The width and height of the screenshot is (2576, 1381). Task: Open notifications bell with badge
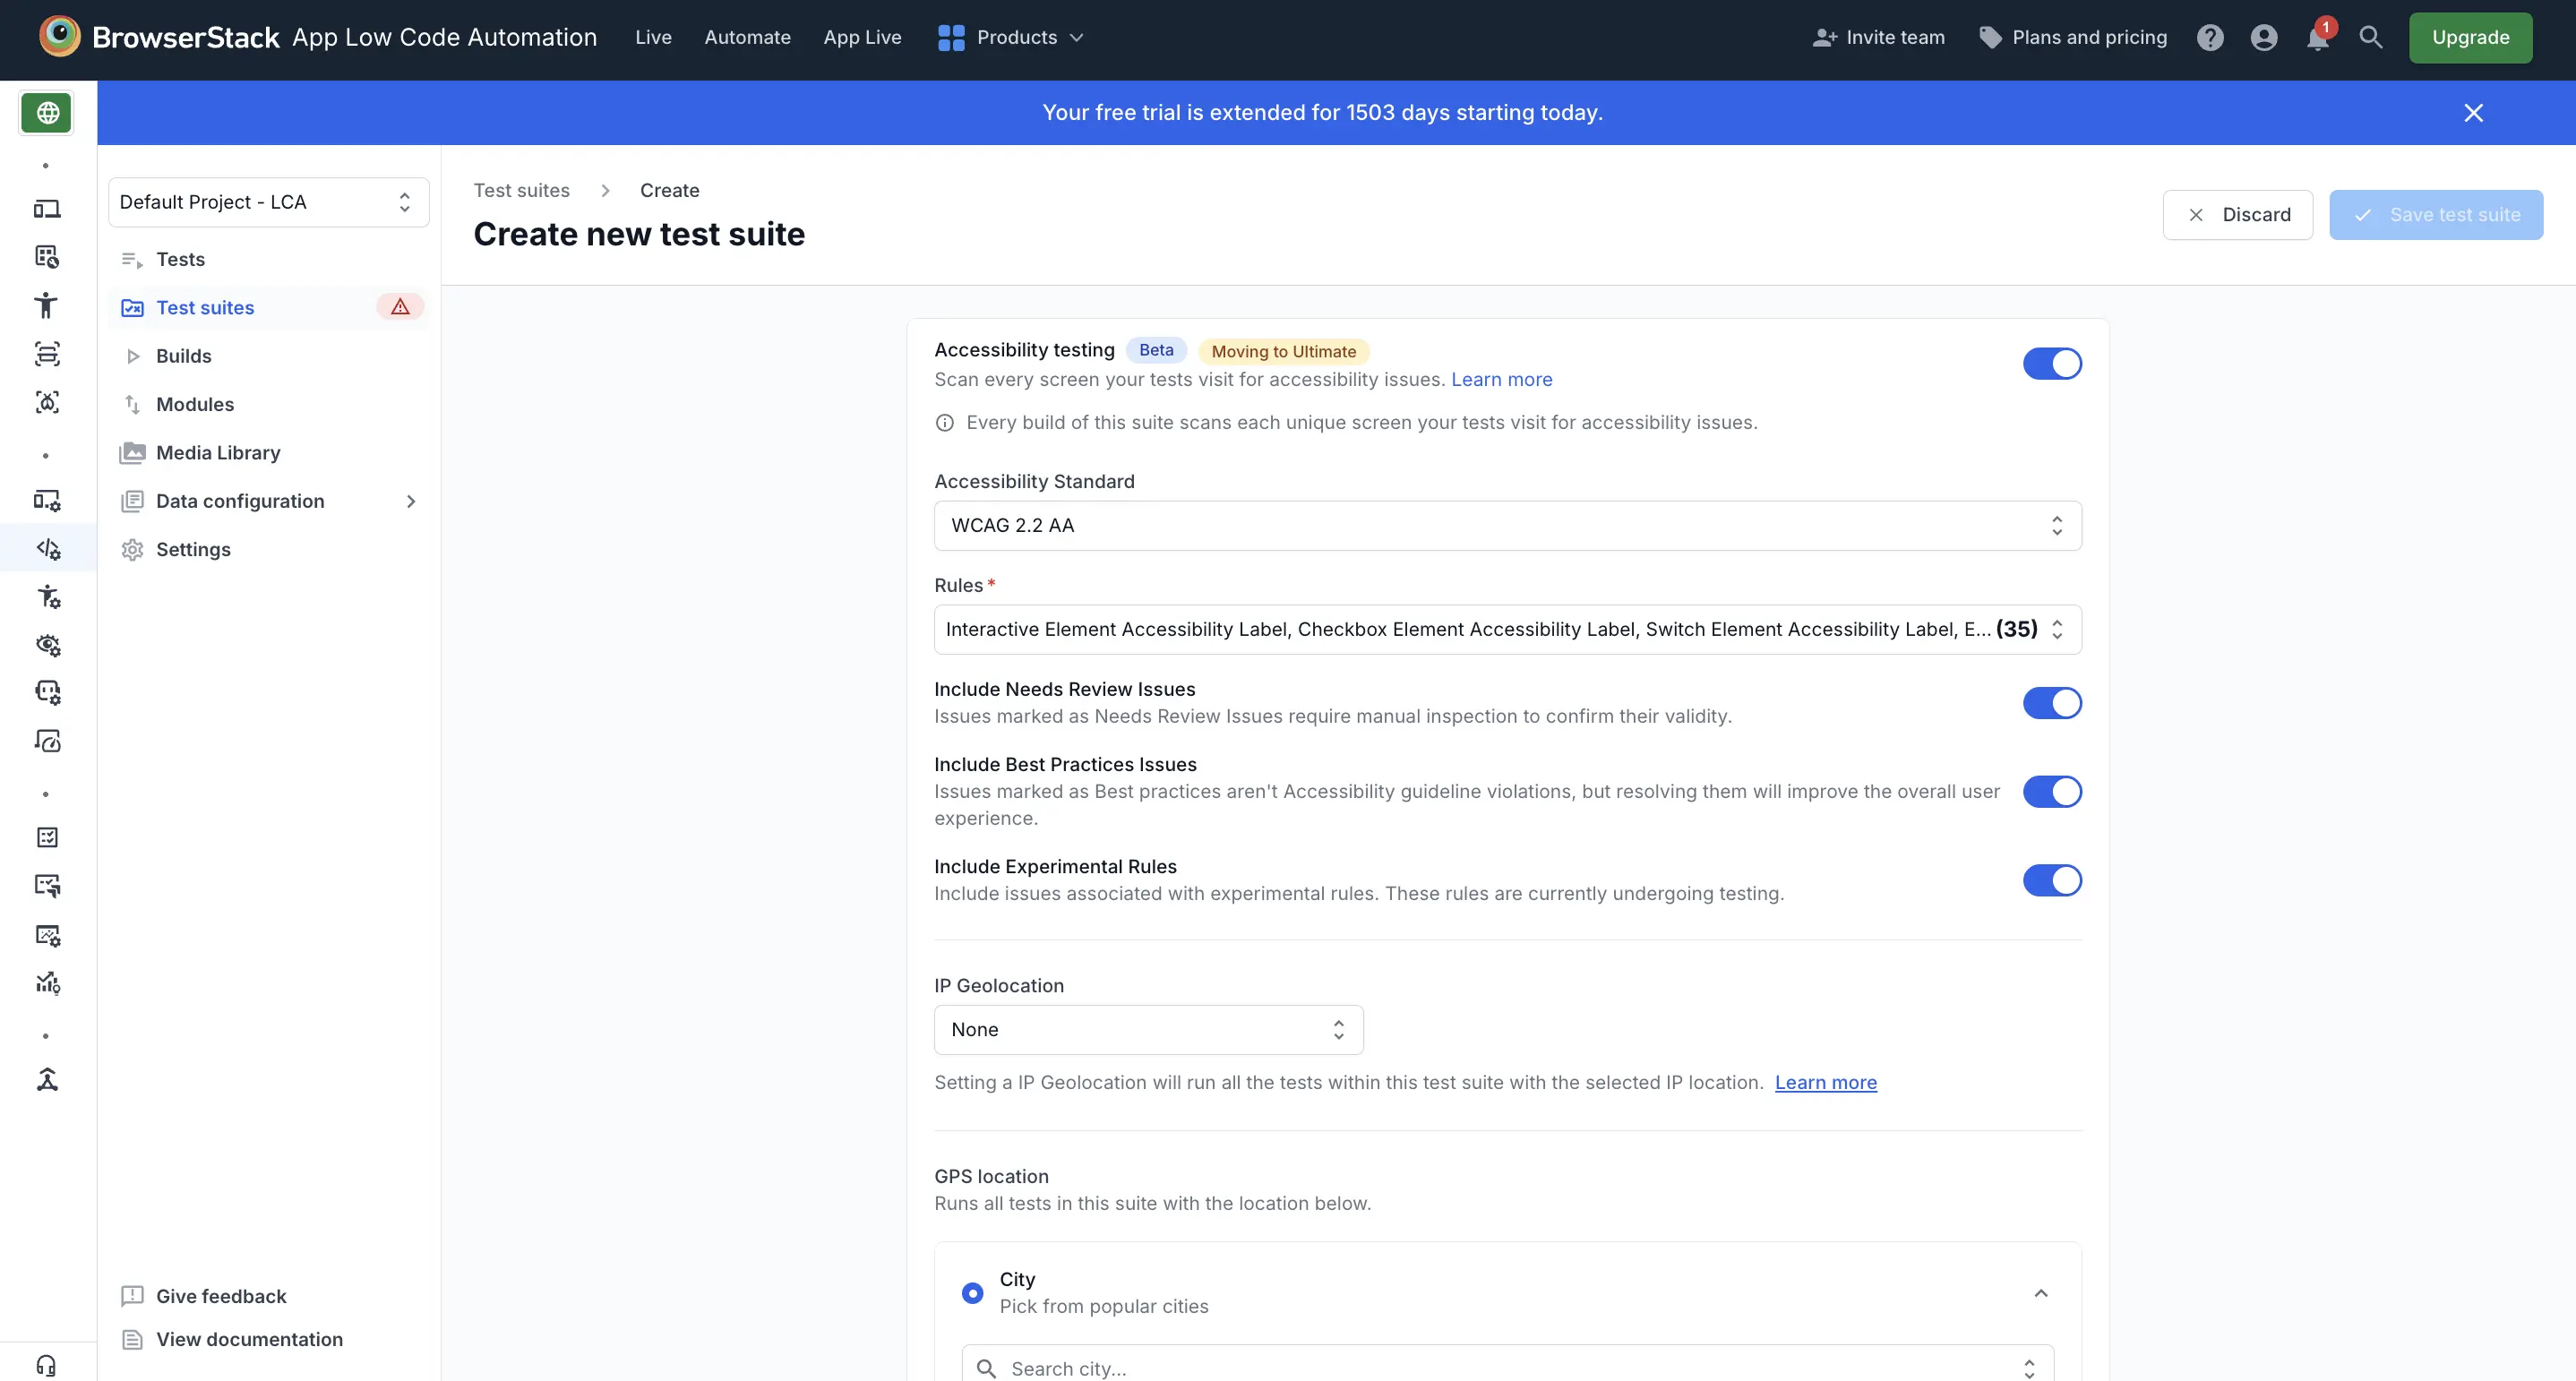point(2318,37)
